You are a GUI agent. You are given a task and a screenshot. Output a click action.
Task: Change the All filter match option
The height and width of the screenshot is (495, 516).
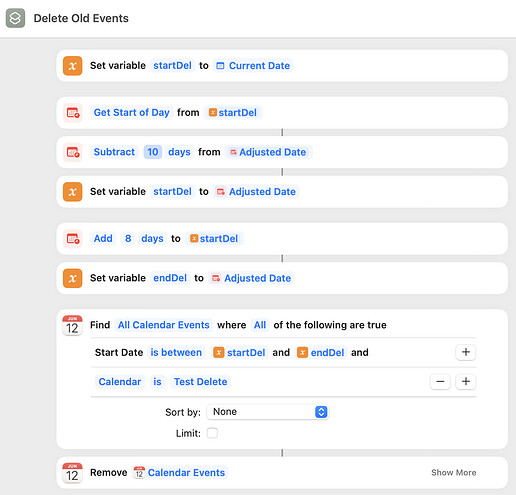pos(260,325)
